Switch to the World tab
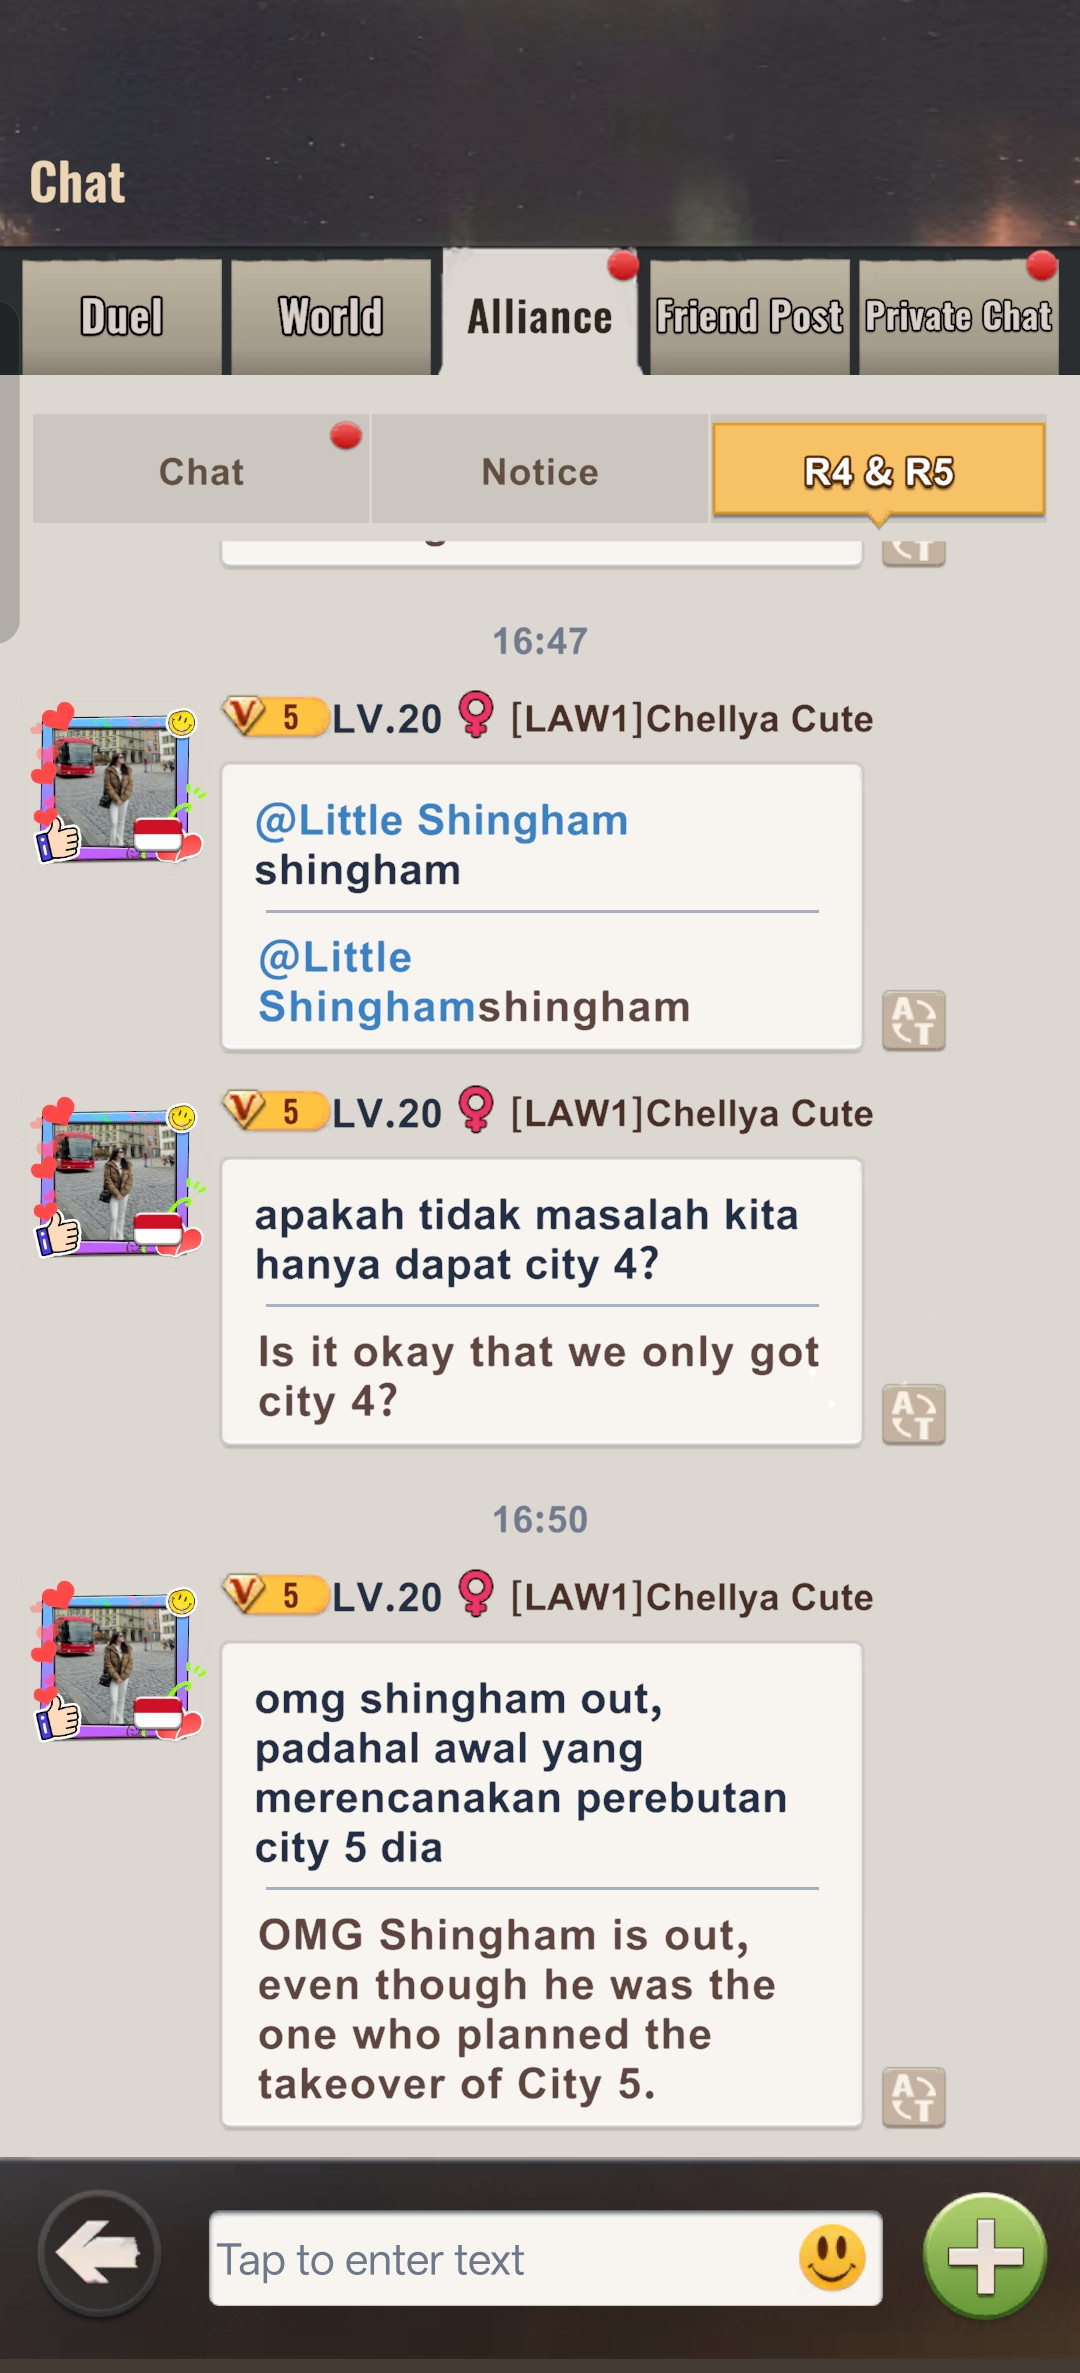Viewport: 1080px width, 2373px height. [331, 317]
